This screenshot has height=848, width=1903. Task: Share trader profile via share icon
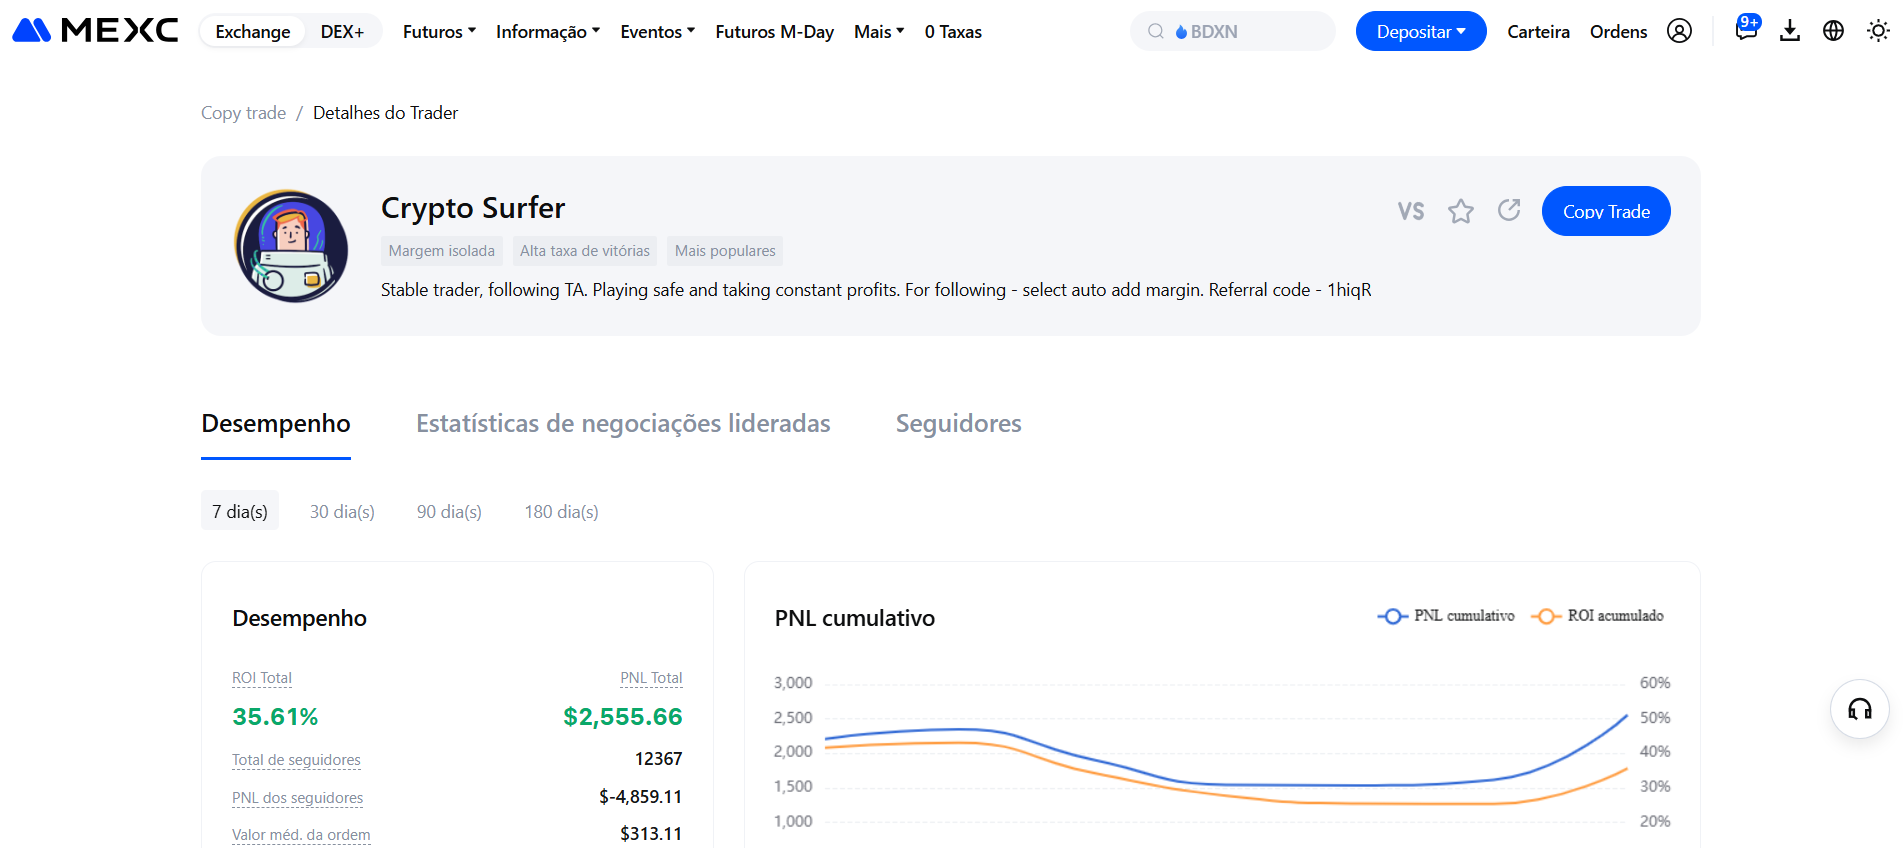pos(1509,210)
